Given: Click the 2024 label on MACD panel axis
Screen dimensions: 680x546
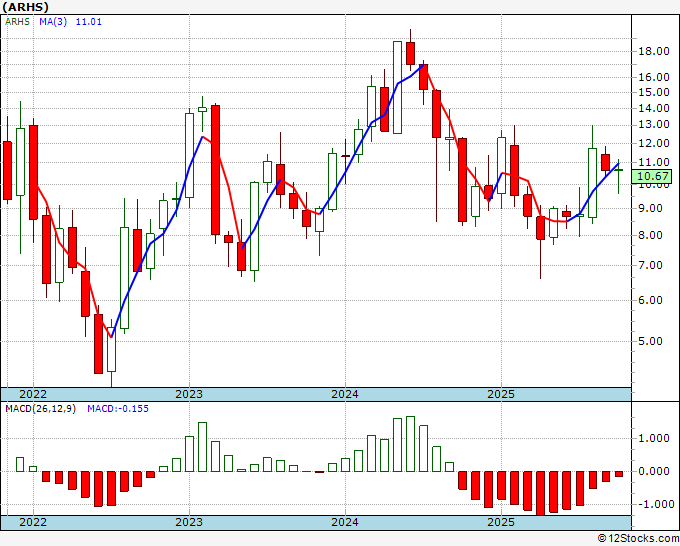Looking at the screenshot, I should (x=345, y=522).
